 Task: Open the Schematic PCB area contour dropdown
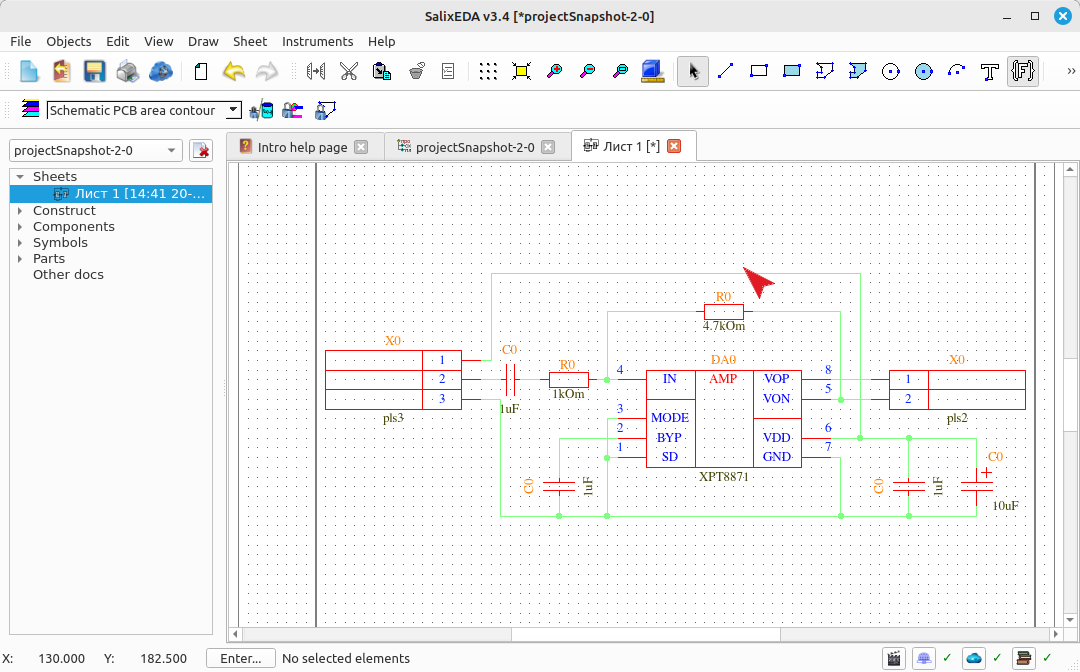point(144,110)
